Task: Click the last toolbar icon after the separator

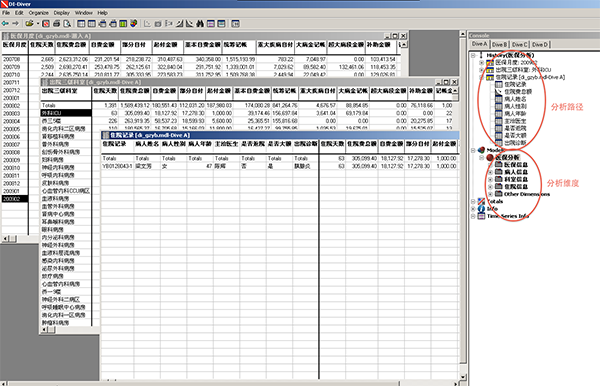Action: tap(235, 24)
